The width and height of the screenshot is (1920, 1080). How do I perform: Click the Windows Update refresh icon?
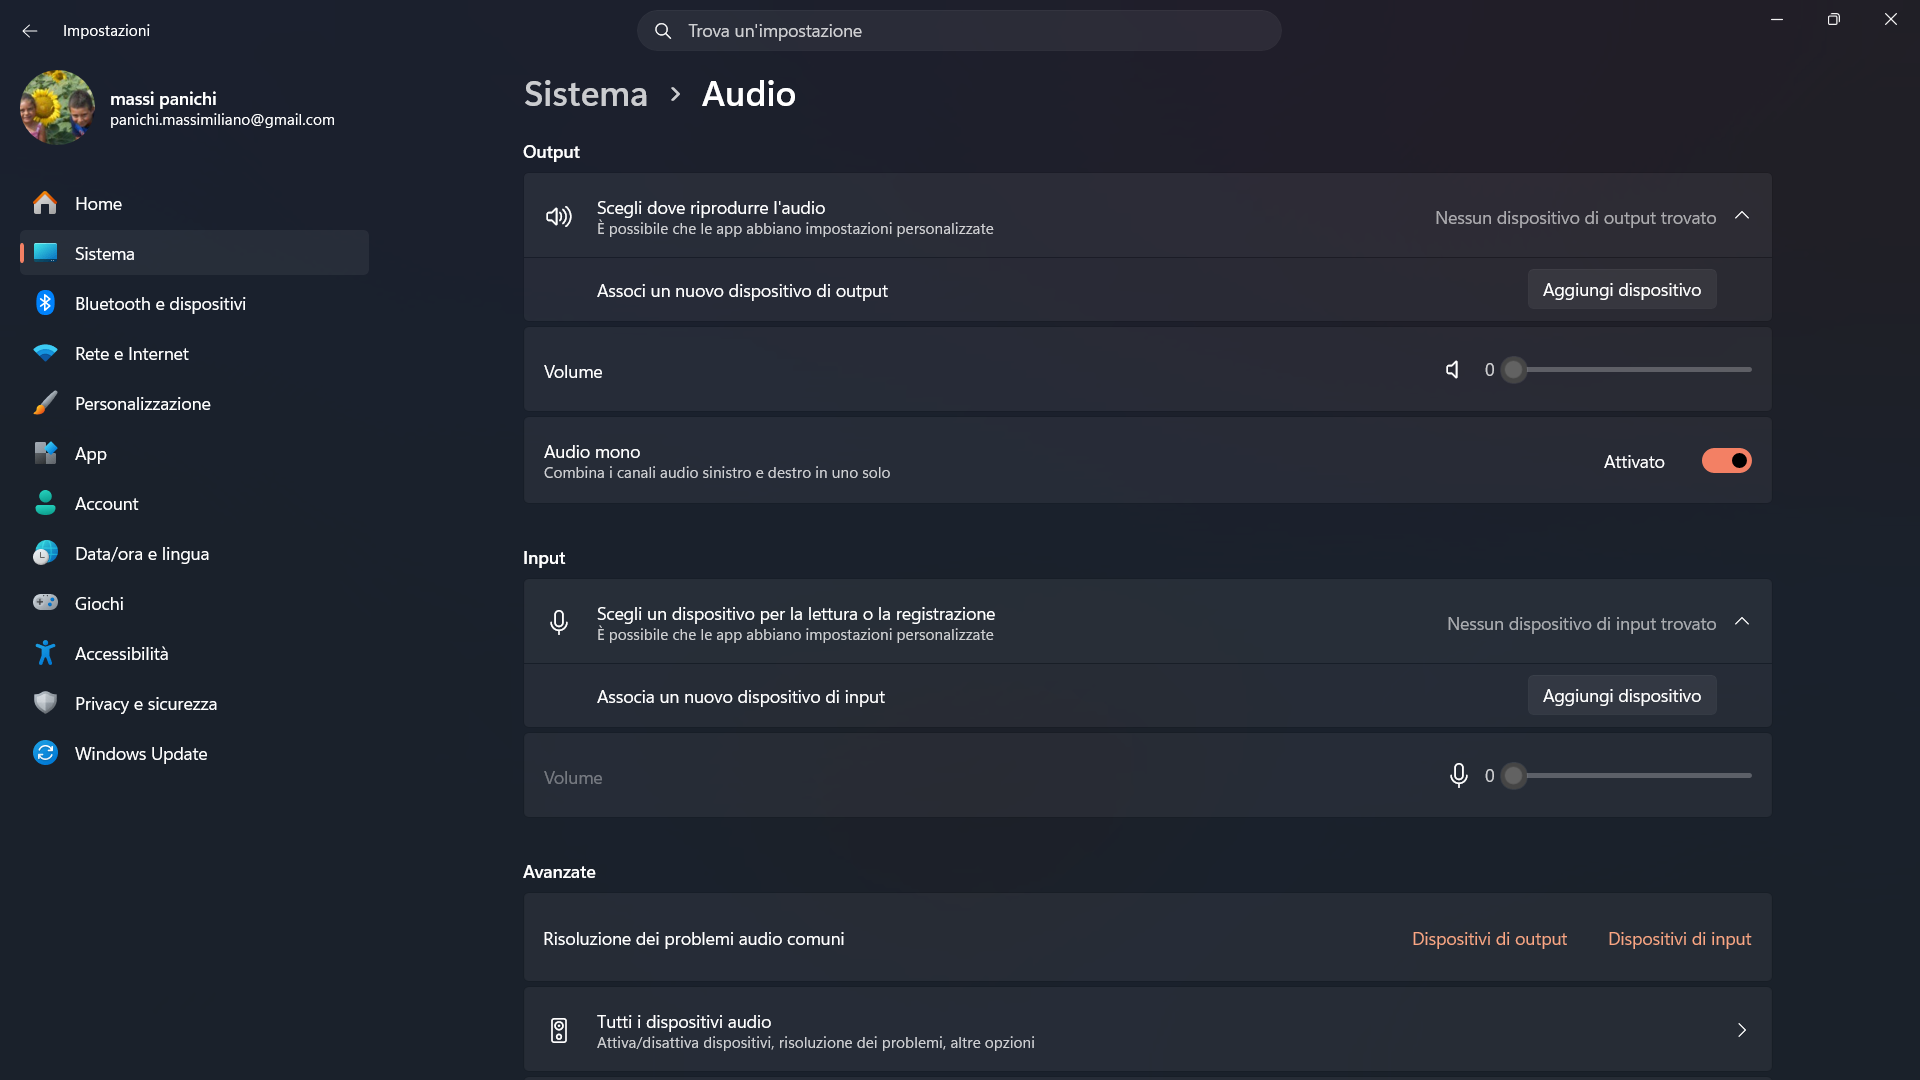45,753
